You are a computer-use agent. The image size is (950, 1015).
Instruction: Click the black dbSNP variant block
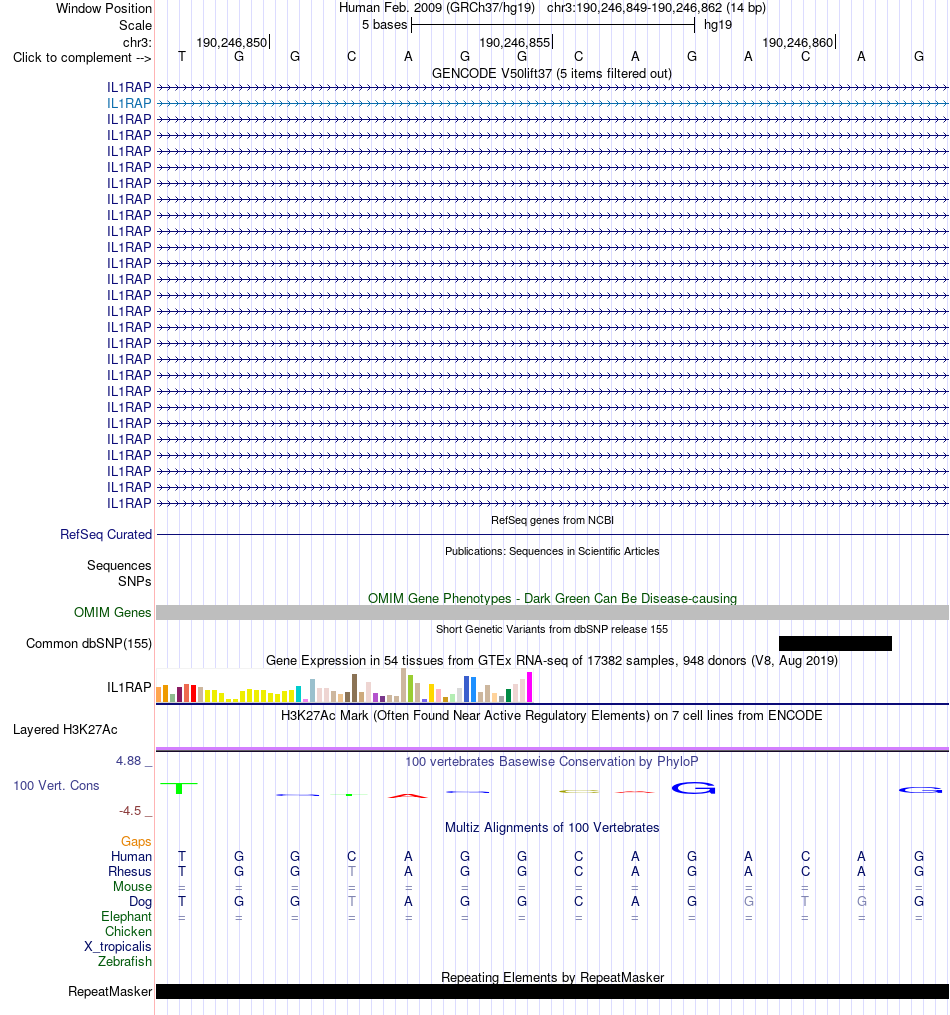pyautogui.click(x=835, y=643)
